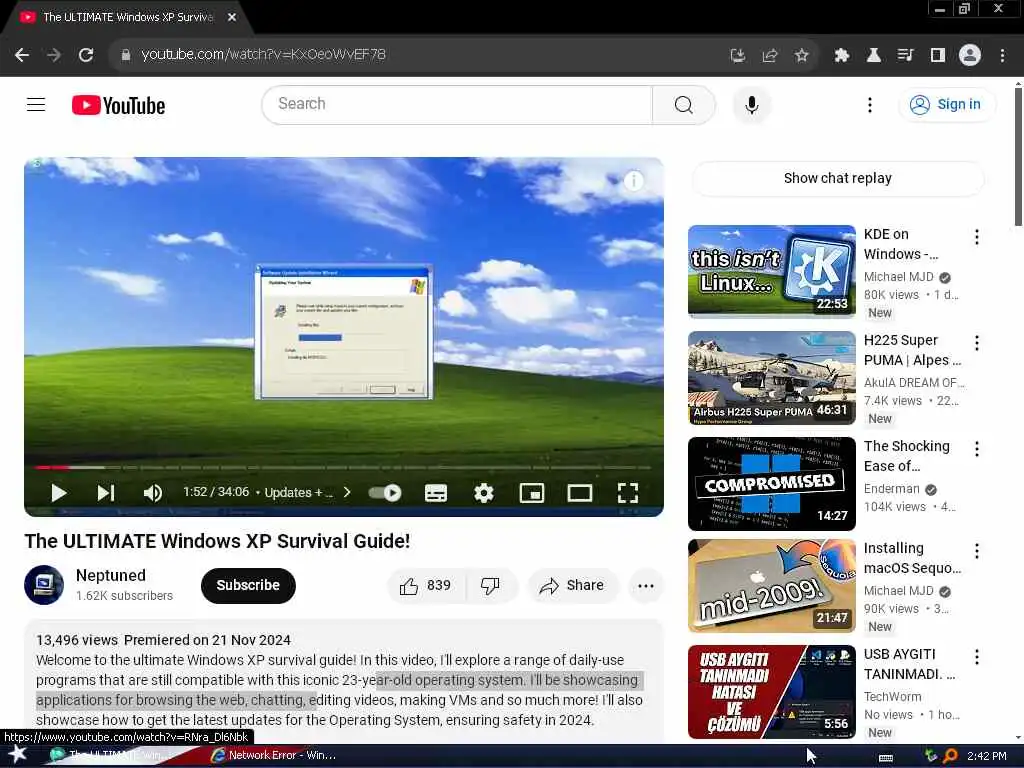The height and width of the screenshot is (768, 1024).
Task: Enable miniplayer mode
Action: tap(532, 493)
